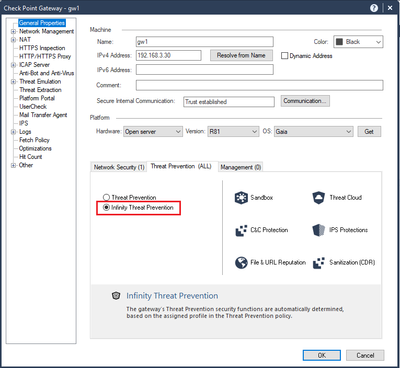Click the Resolve from Name button

click(241, 55)
